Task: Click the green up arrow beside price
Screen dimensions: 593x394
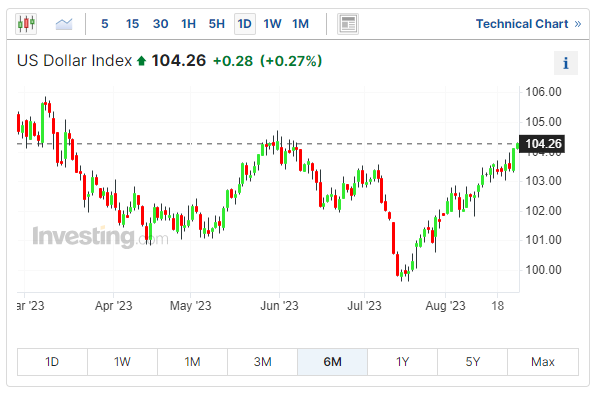Action: [x=141, y=61]
